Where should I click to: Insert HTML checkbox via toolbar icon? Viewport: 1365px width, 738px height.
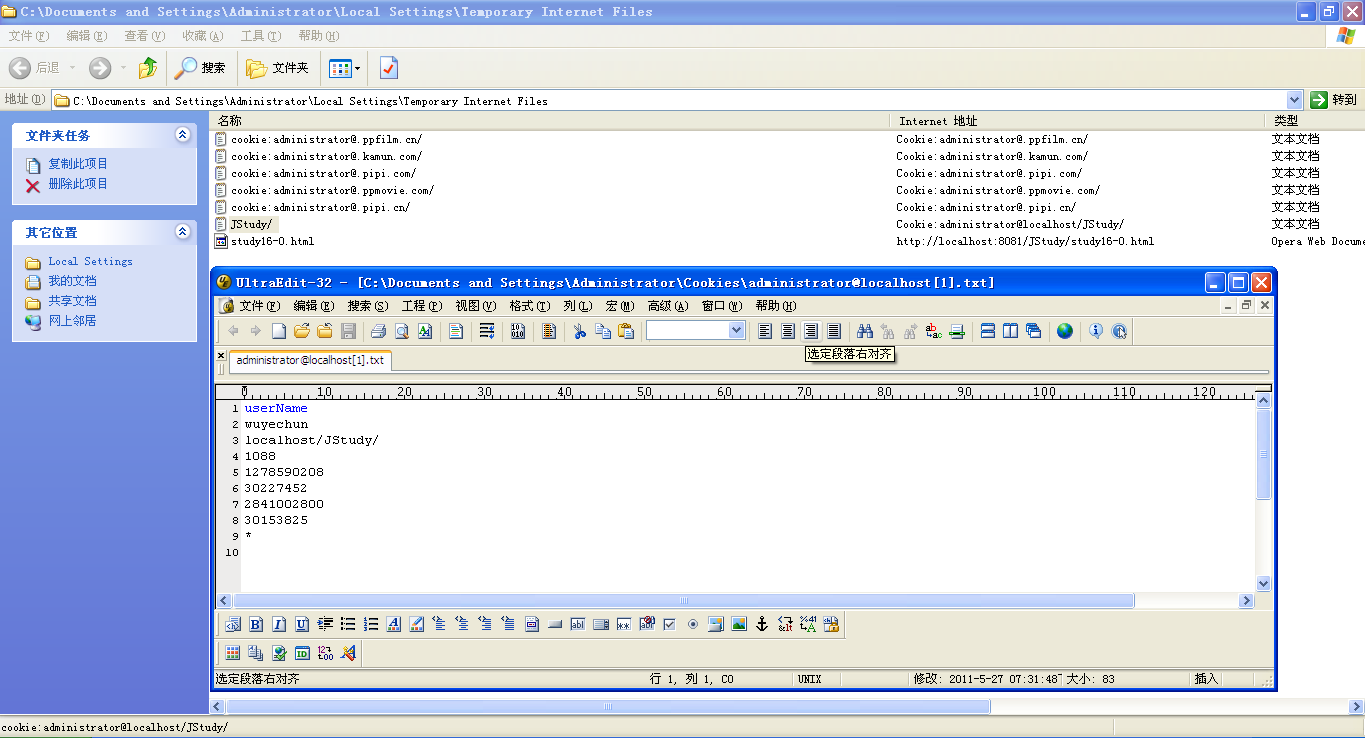click(x=669, y=624)
